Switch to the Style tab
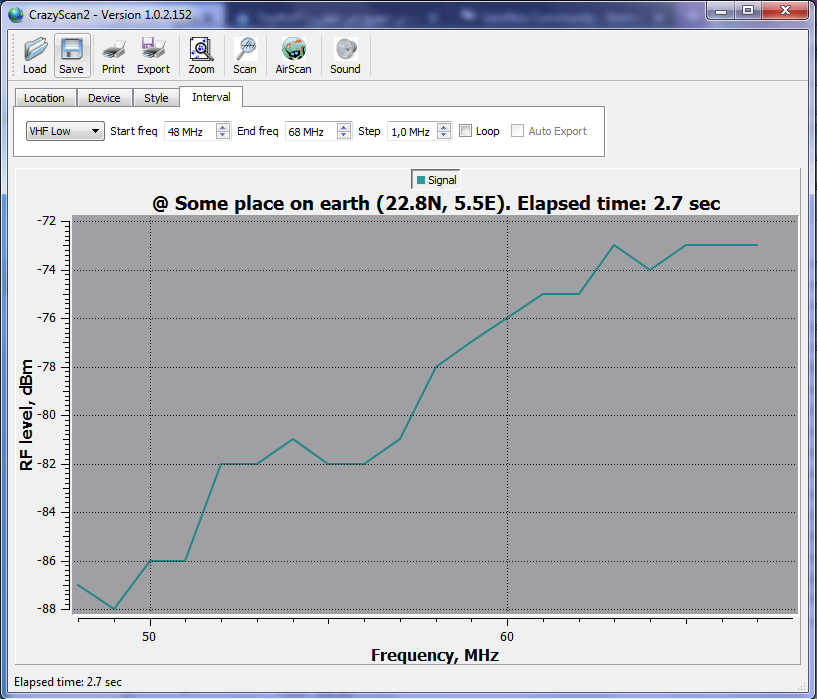817x699 pixels. tap(156, 98)
